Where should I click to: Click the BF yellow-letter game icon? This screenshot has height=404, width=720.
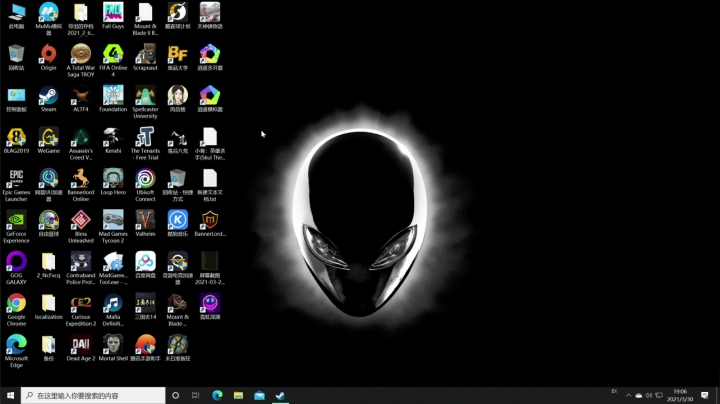(178, 58)
